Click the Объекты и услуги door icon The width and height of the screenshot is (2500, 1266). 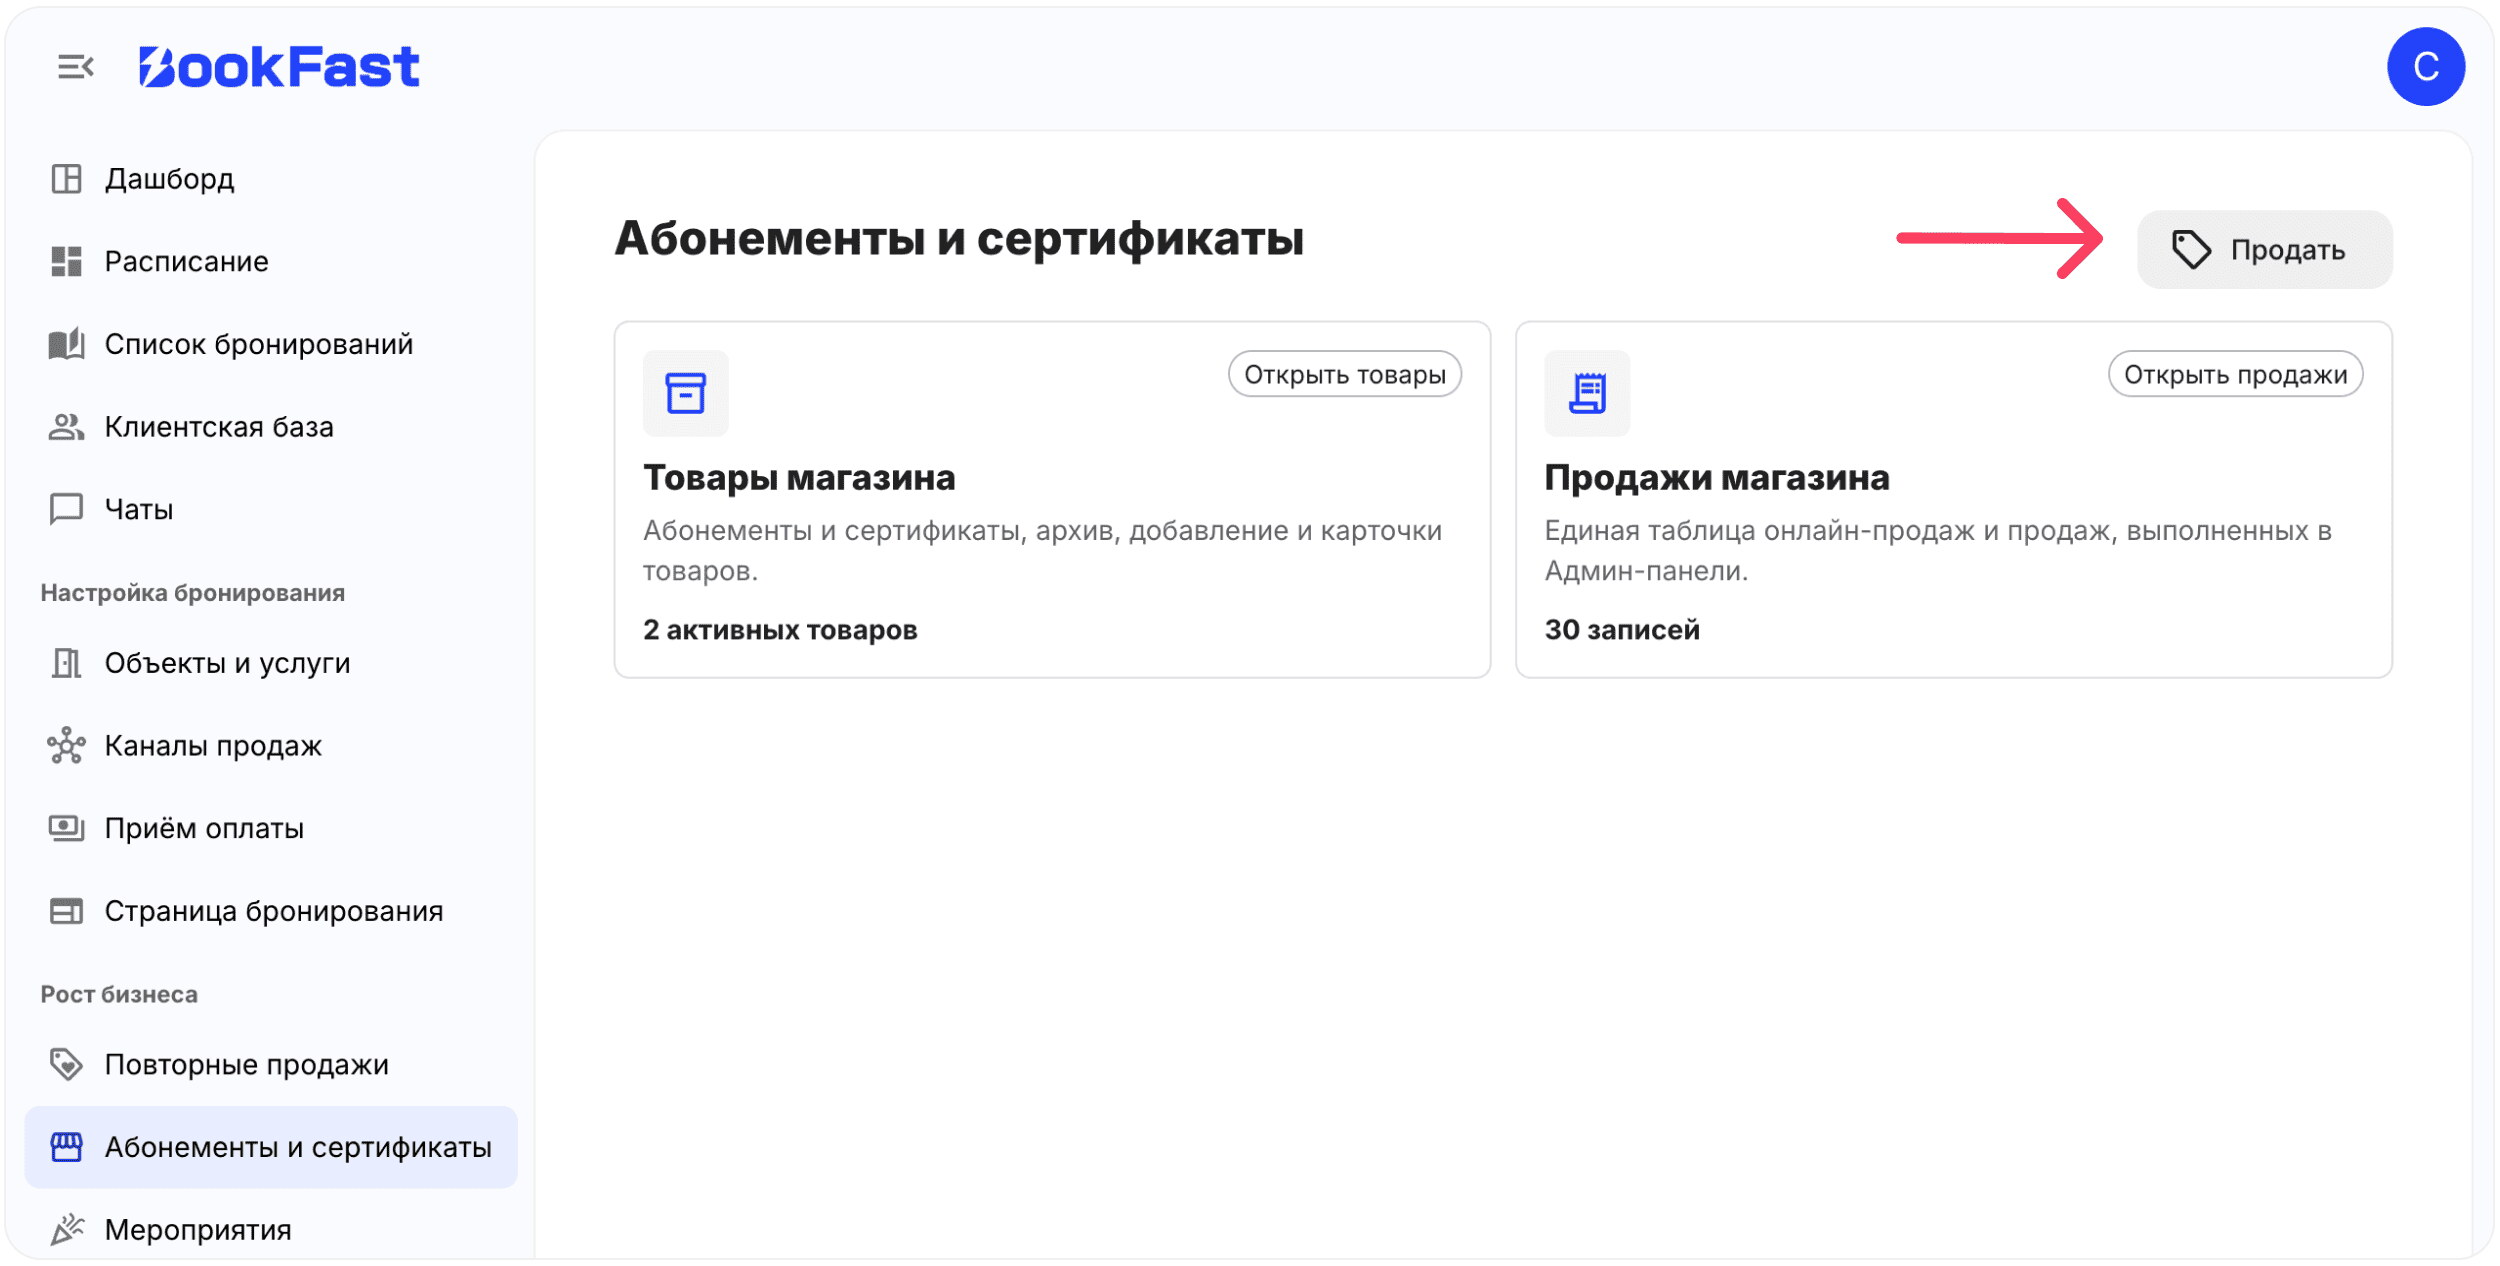[66, 663]
